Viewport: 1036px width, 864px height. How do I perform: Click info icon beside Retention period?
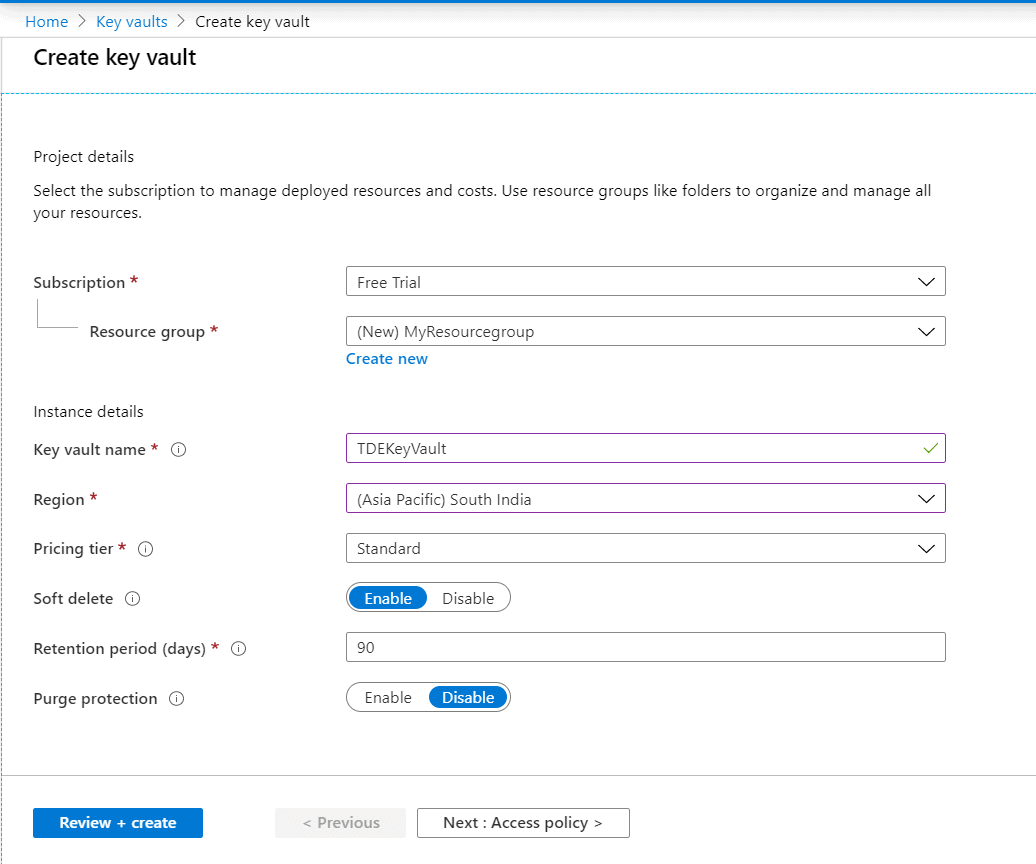pos(239,649)
